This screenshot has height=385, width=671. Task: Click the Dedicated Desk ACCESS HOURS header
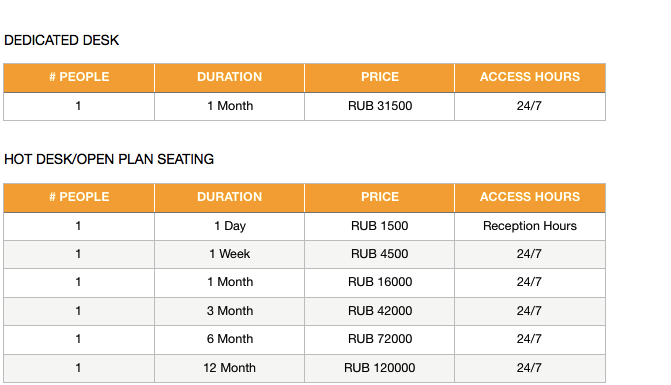click(530, 77)
